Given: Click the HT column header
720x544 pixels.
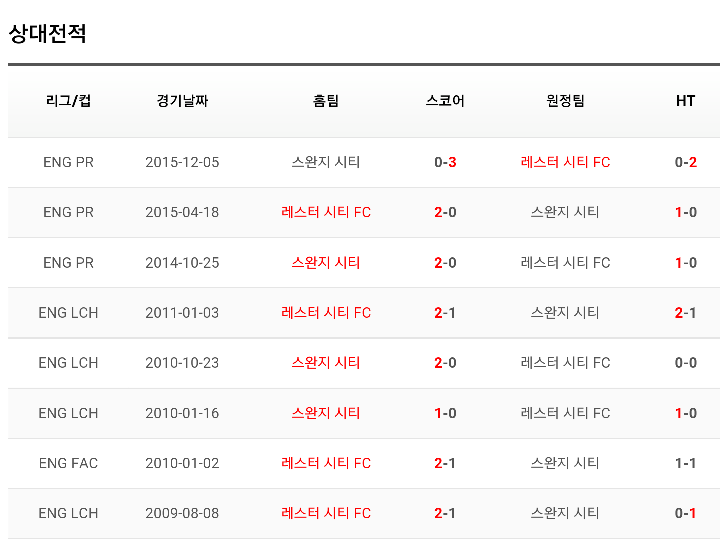Looking at the screenshot, I should pos(685,101).
